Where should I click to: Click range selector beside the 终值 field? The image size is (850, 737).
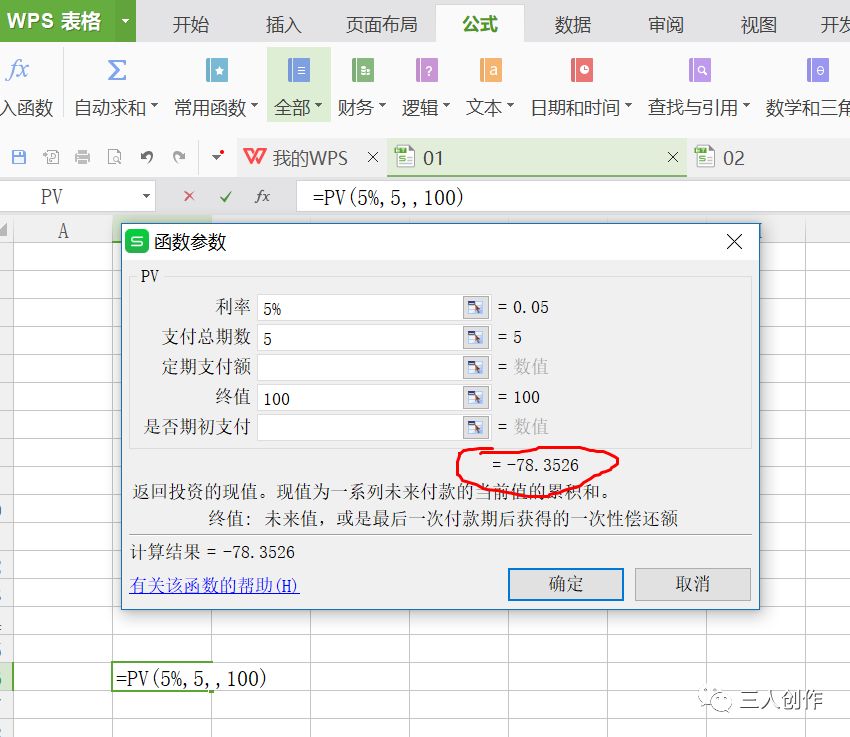[x=475, y=398]
